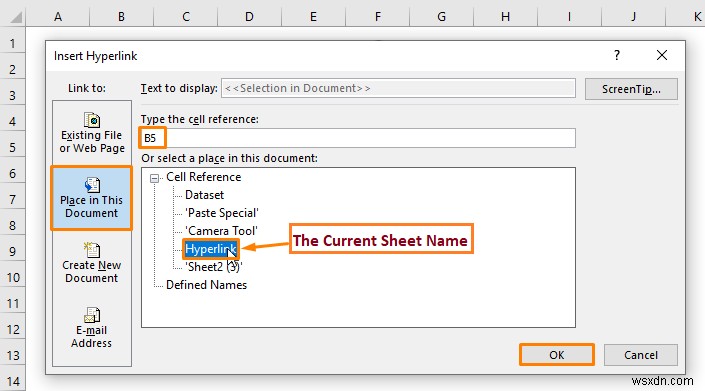Image resolution: width=705 pixels, height=391 pixels.
Task: Select row 8 header
Action: point(13,226)
